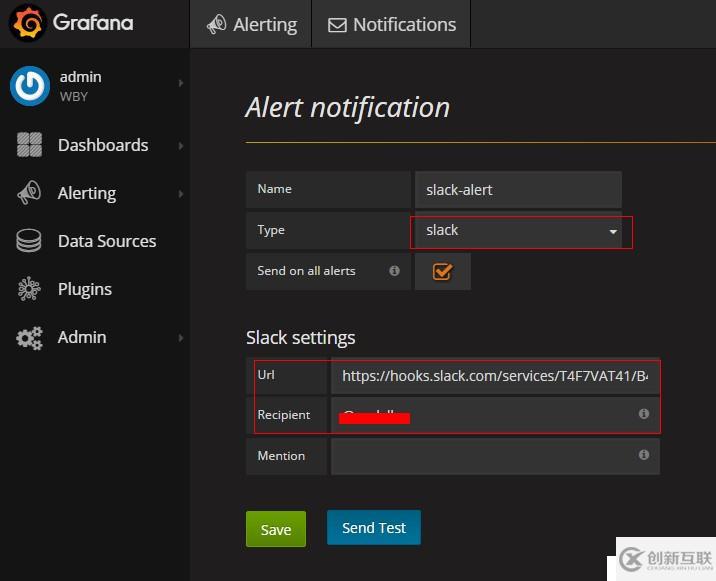Click the Grafana swirl logo icon
This screenshot has height=581, width=716.
click(x=27, y=23)
